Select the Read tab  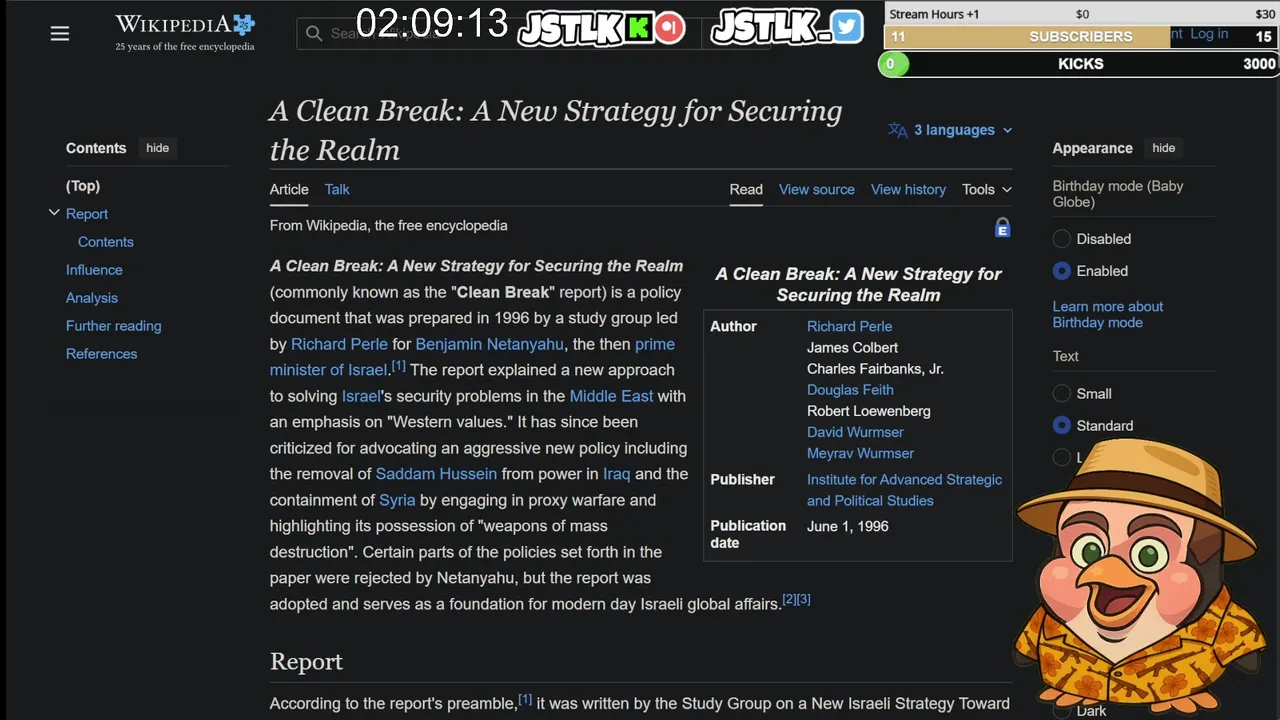click(x=746, y=189)
